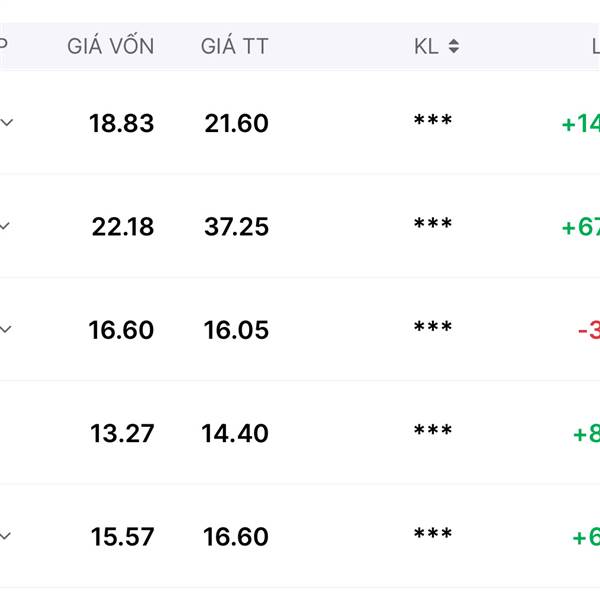Reveal hidden quantity in the 37.25 row

(433, 223)
